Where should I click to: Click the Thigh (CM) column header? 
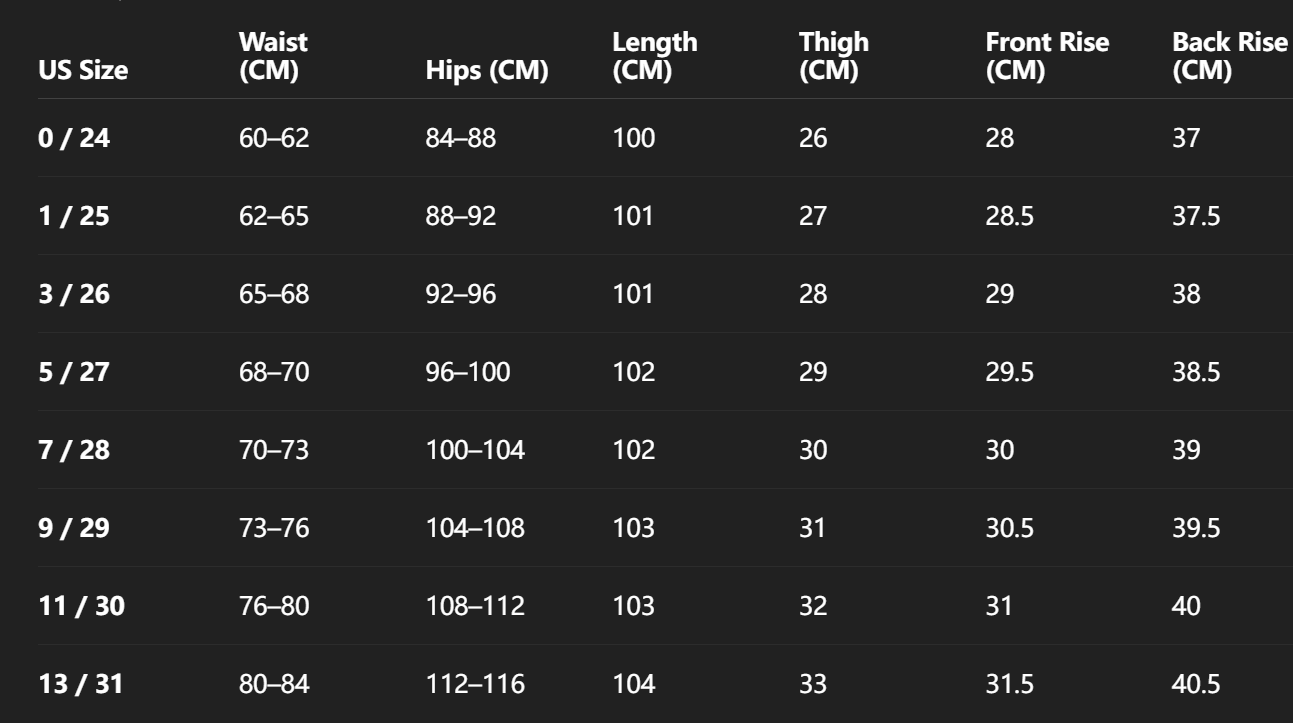click(834, 58)
